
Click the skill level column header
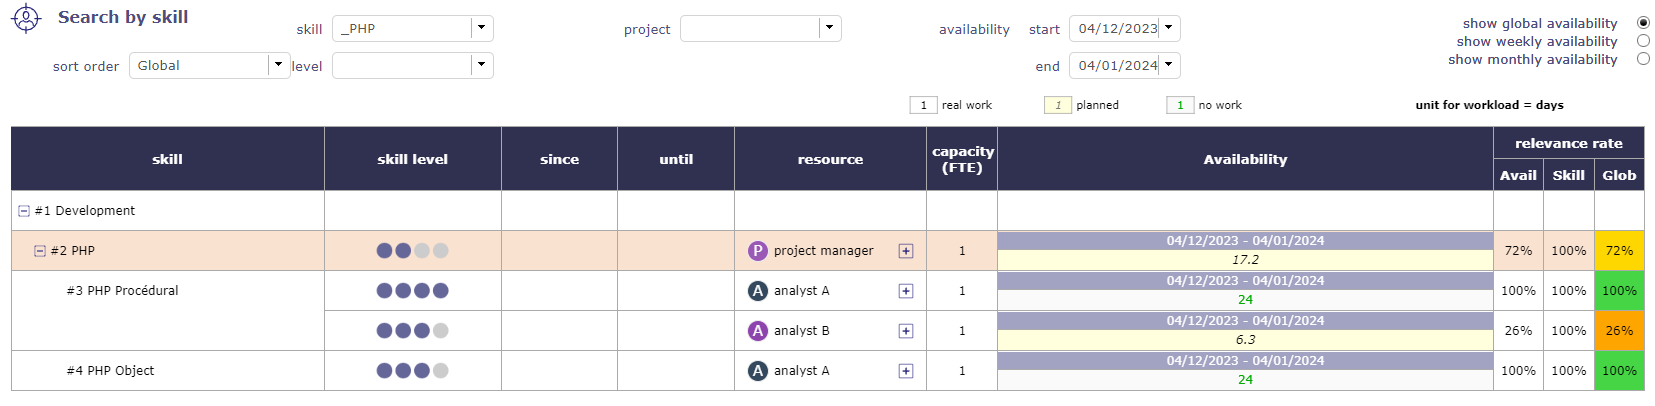click(x=412, y=159)
